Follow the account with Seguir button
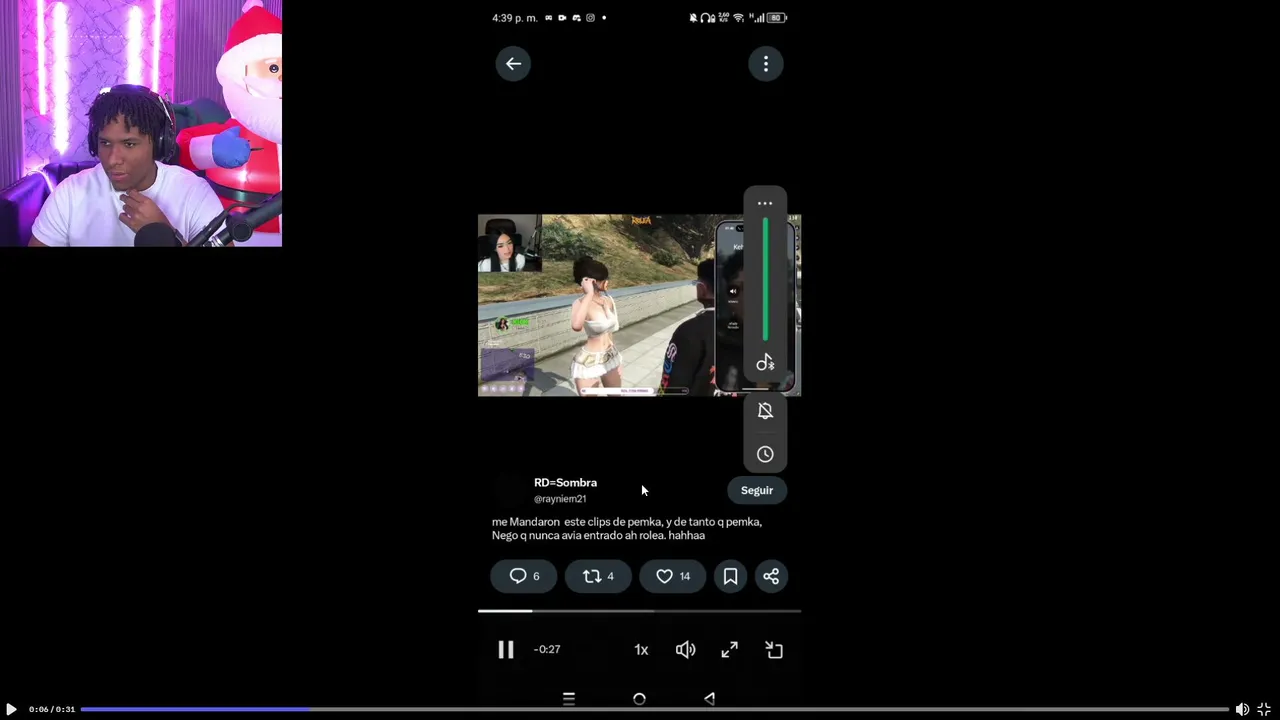1280x720 pixels. (757, 490)
